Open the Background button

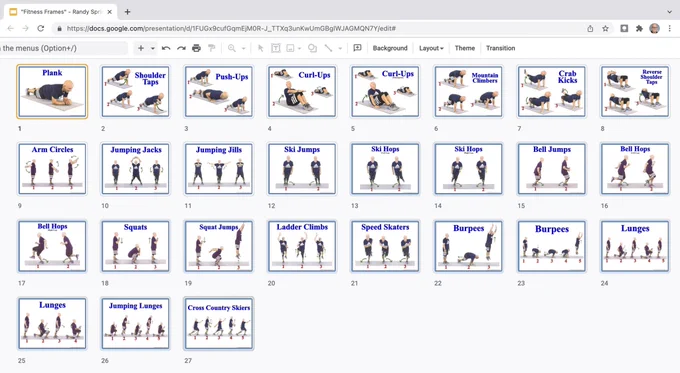tap(390, 48)
